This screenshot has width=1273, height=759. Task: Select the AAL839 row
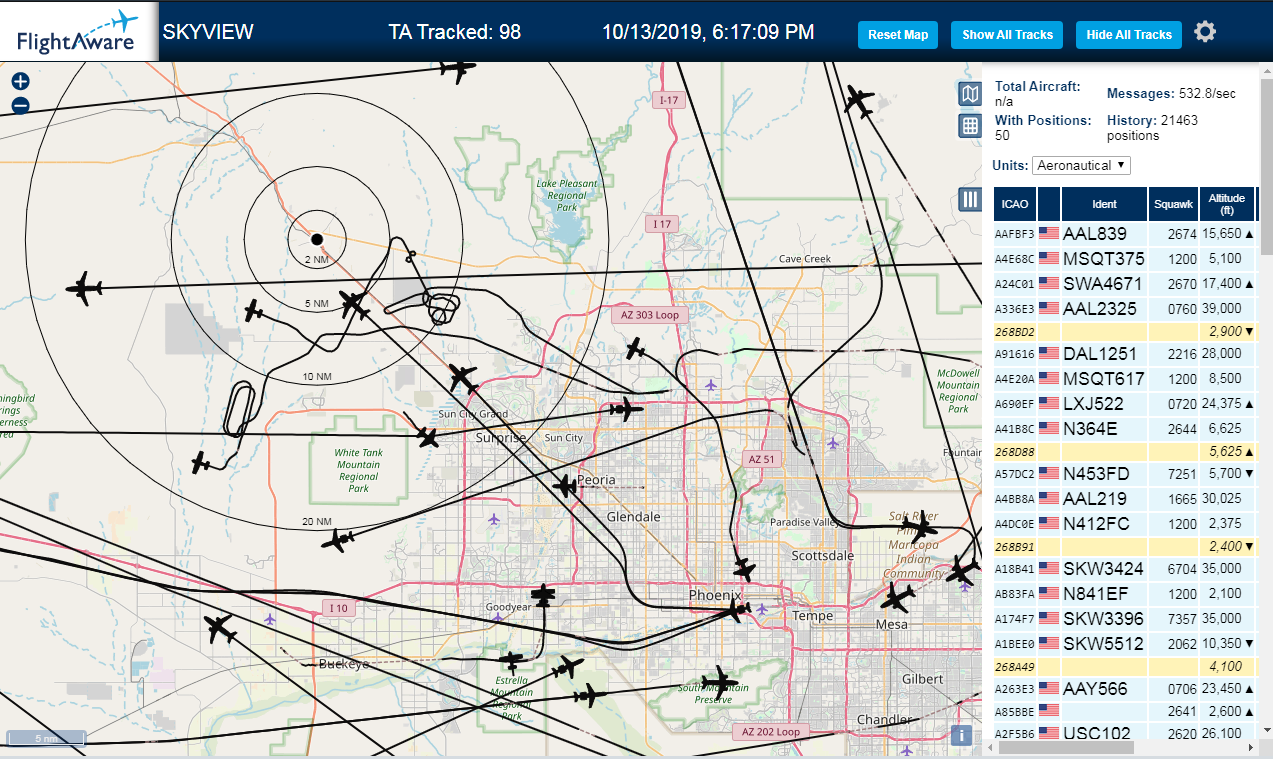[1125, 234]
